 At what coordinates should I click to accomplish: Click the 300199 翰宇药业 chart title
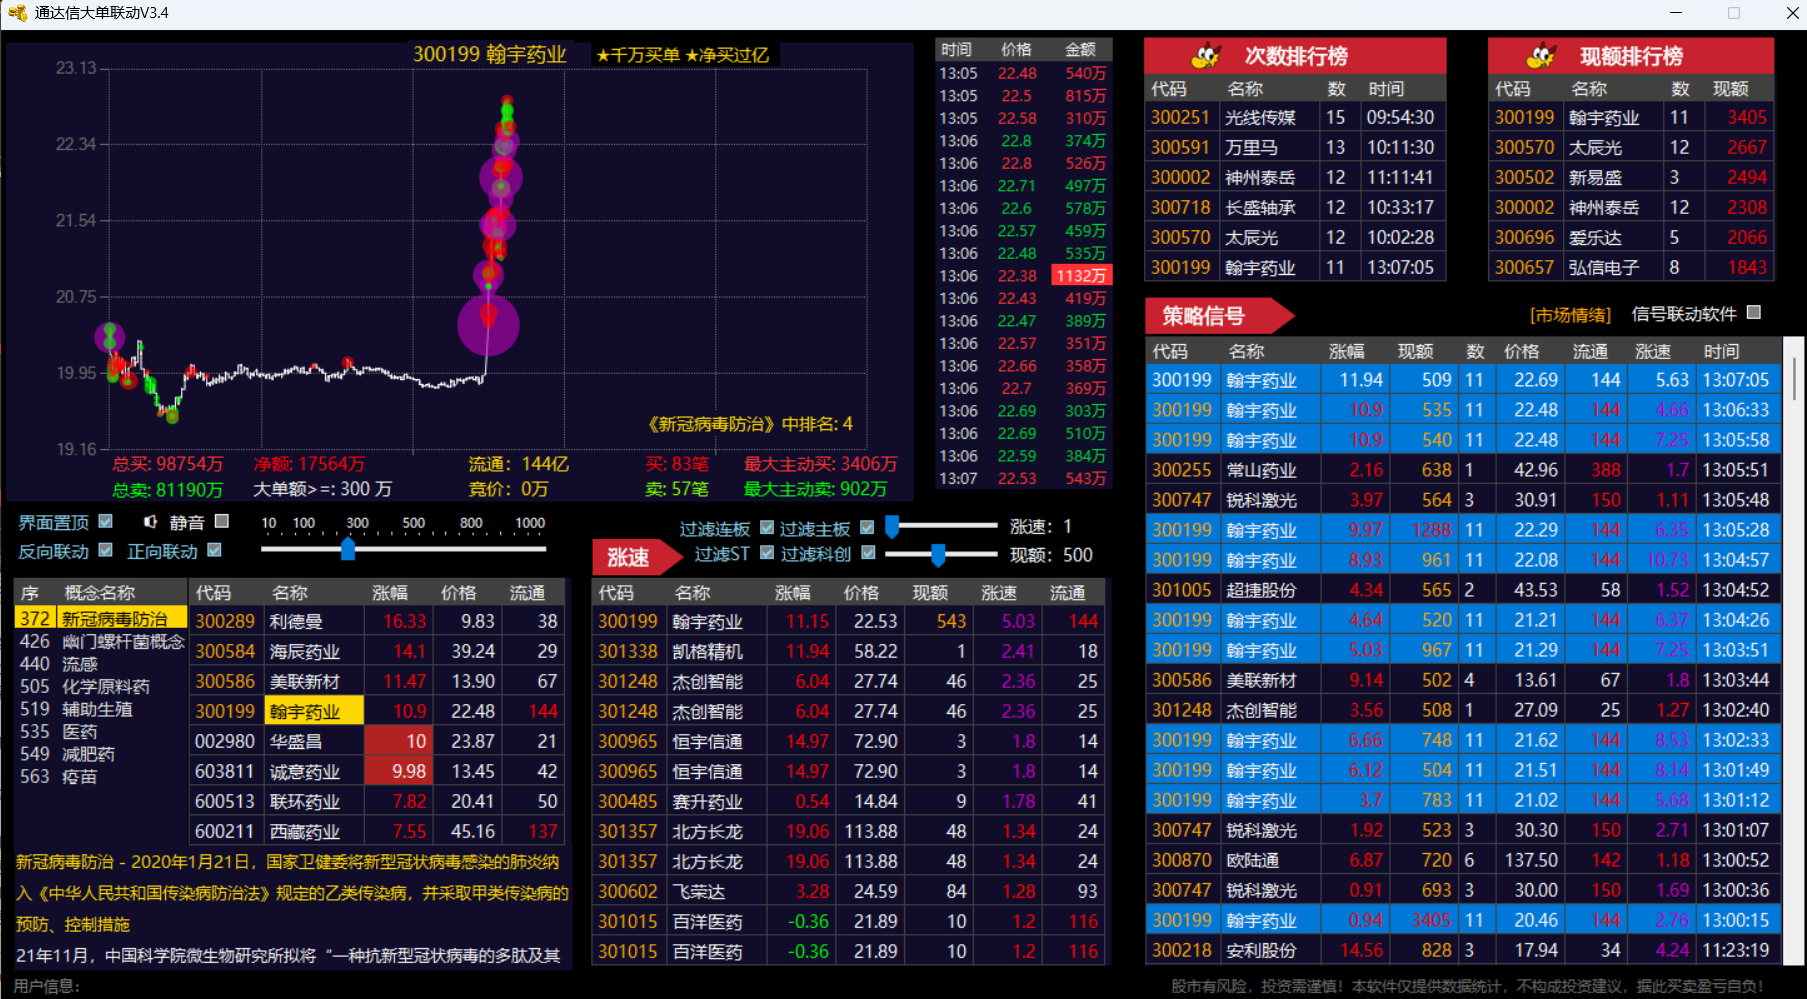click(x=490, y=54)
